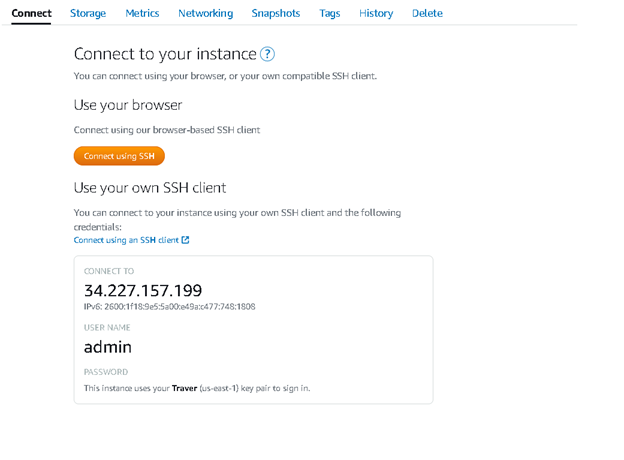Screen dimensions: 624x460
Task: Open the Snapshots tab
Action: [275, 13]
